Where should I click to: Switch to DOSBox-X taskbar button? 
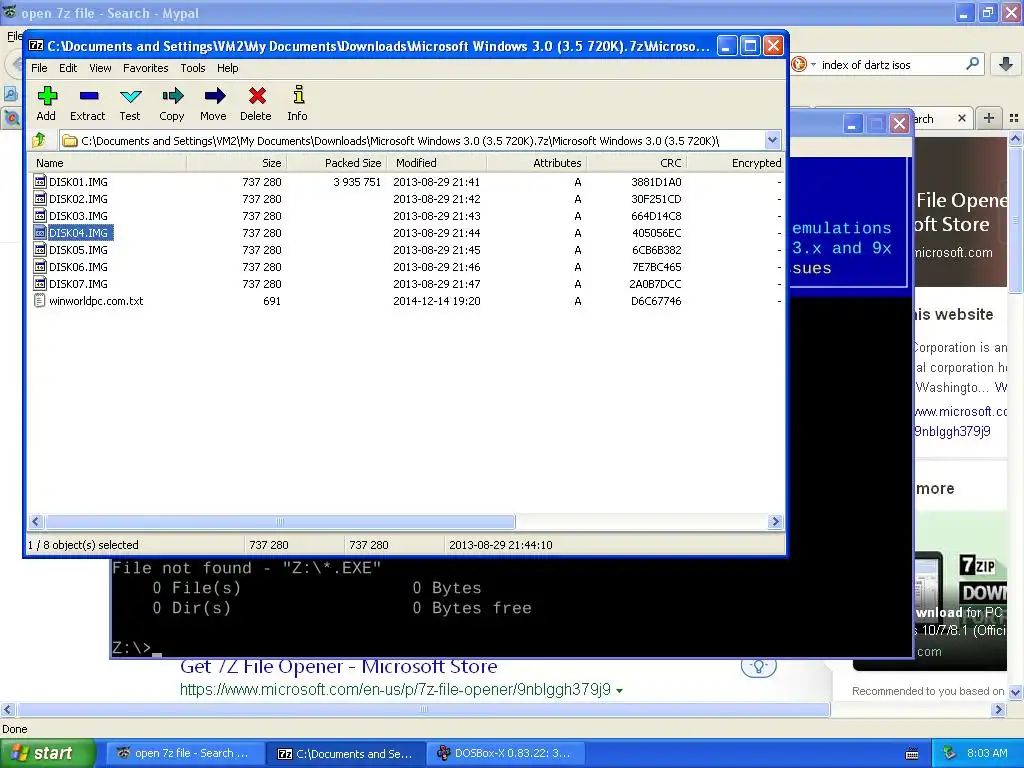click(504, 753)
